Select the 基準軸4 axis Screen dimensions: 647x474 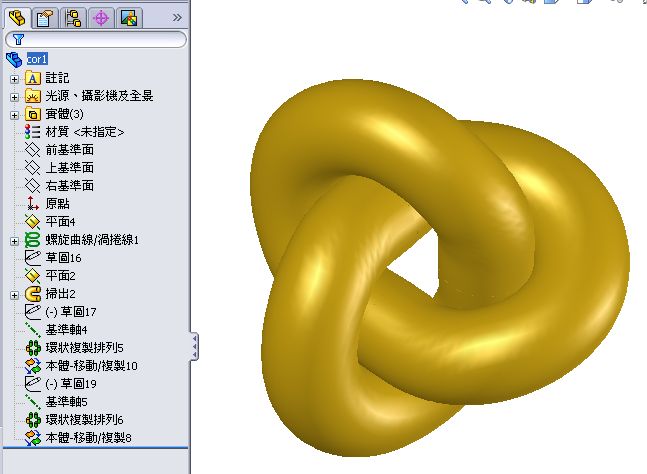(x=66, y=330)
